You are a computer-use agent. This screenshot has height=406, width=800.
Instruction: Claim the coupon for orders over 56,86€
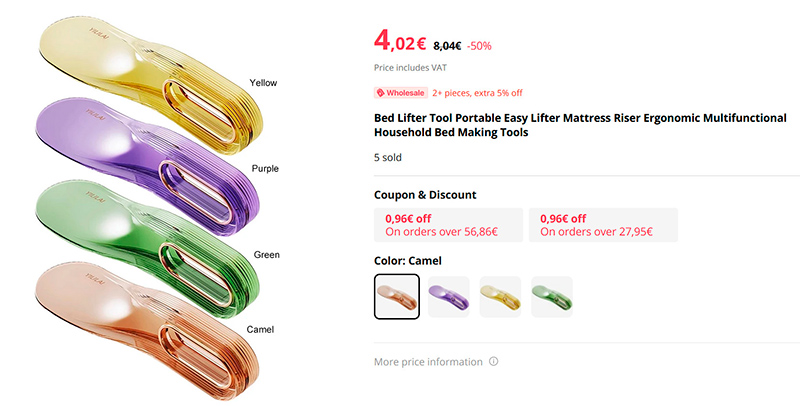click(448, 225)
